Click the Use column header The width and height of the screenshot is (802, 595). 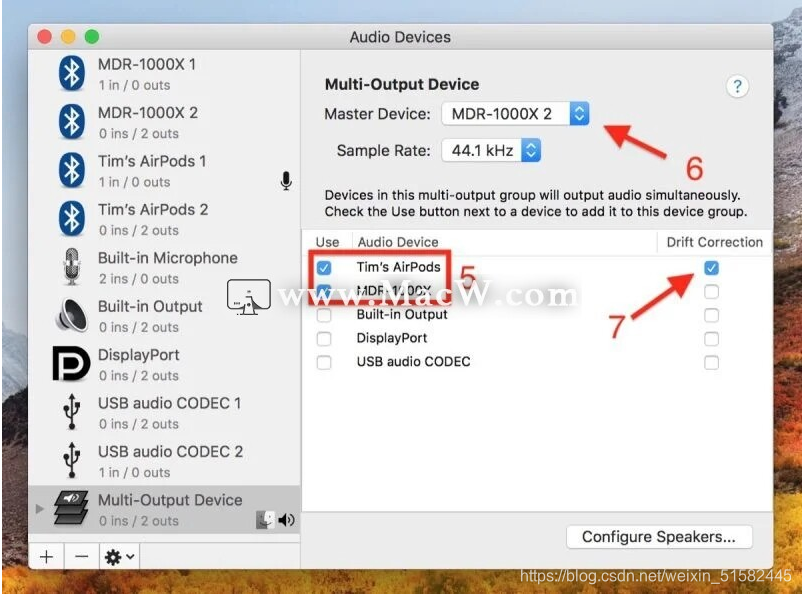(327, 242)
